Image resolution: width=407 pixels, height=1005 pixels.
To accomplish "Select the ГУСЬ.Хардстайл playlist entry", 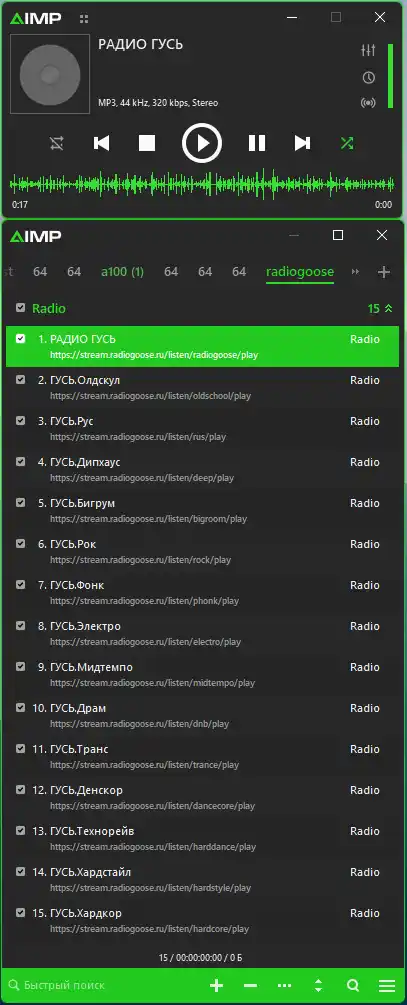I will click(x=203, y=879).
